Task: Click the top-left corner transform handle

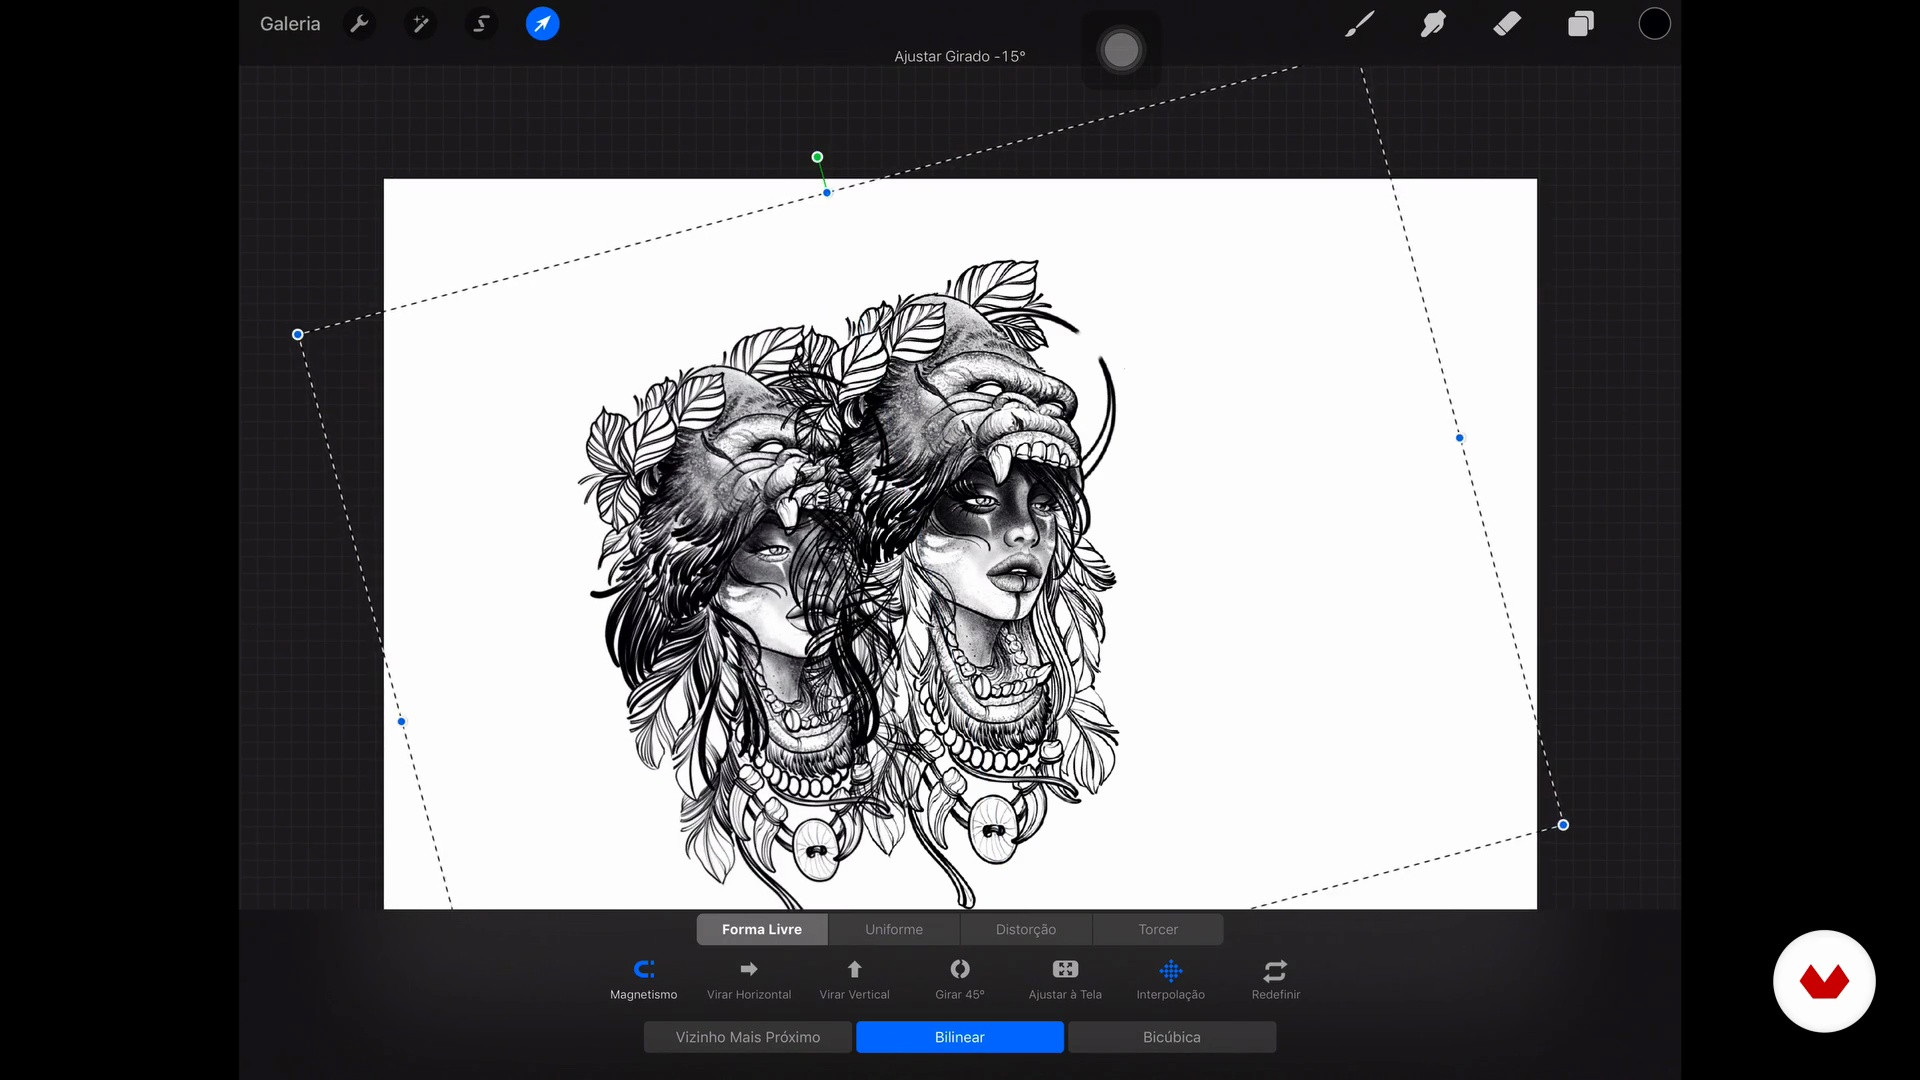Action: point(297,334)
